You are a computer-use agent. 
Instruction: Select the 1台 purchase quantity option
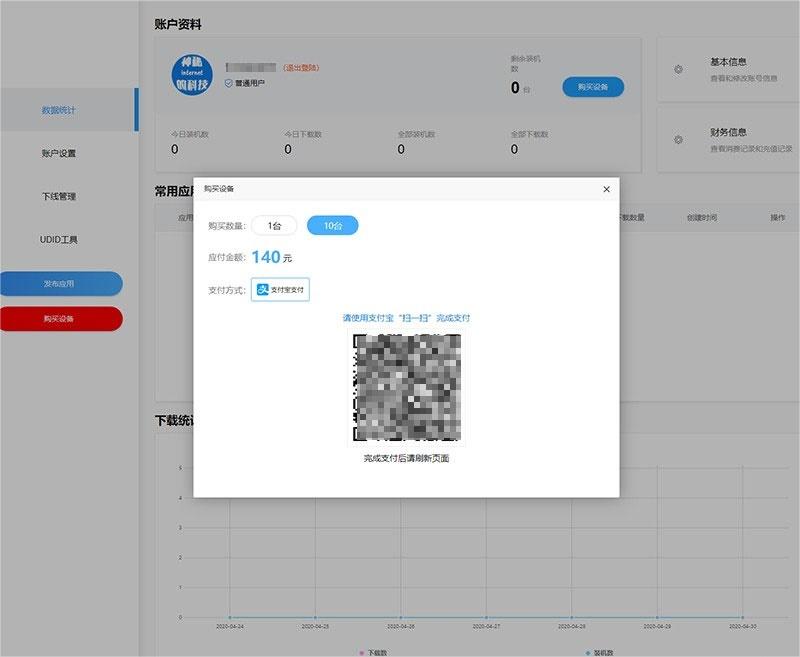(274, 226)
